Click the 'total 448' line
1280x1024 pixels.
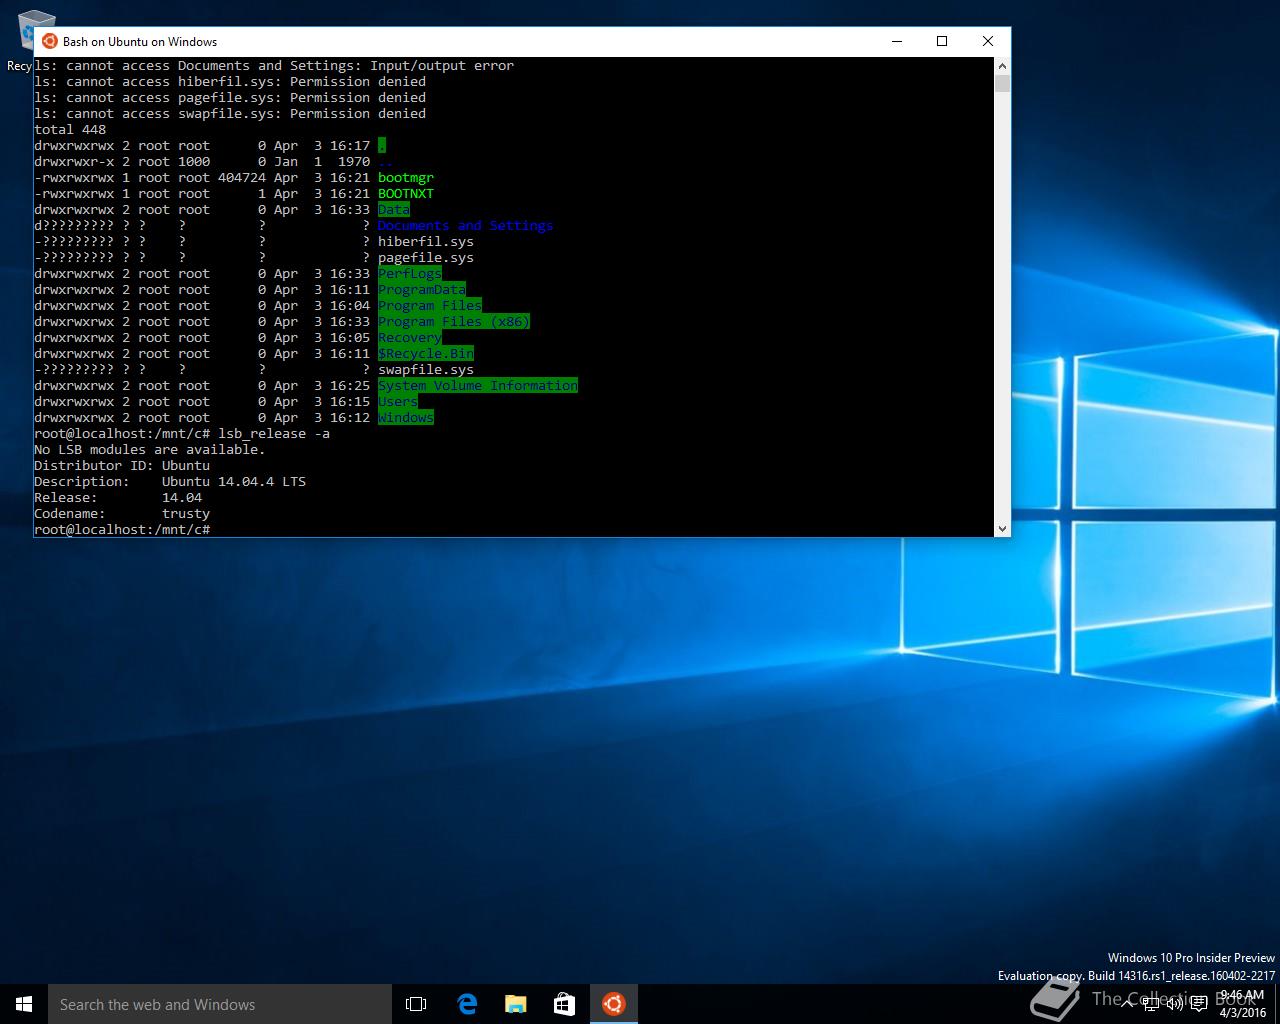[70, 129]
